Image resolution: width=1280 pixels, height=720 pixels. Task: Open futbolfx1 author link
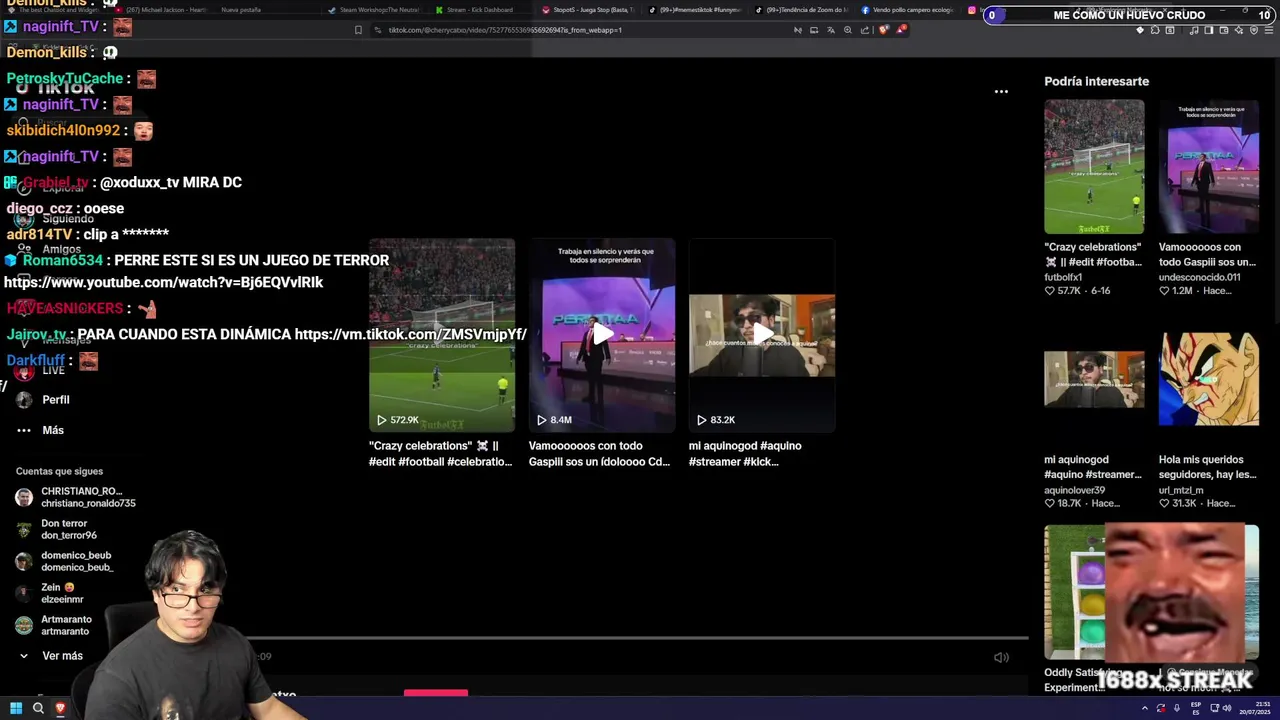click(x=1063, y=277)
